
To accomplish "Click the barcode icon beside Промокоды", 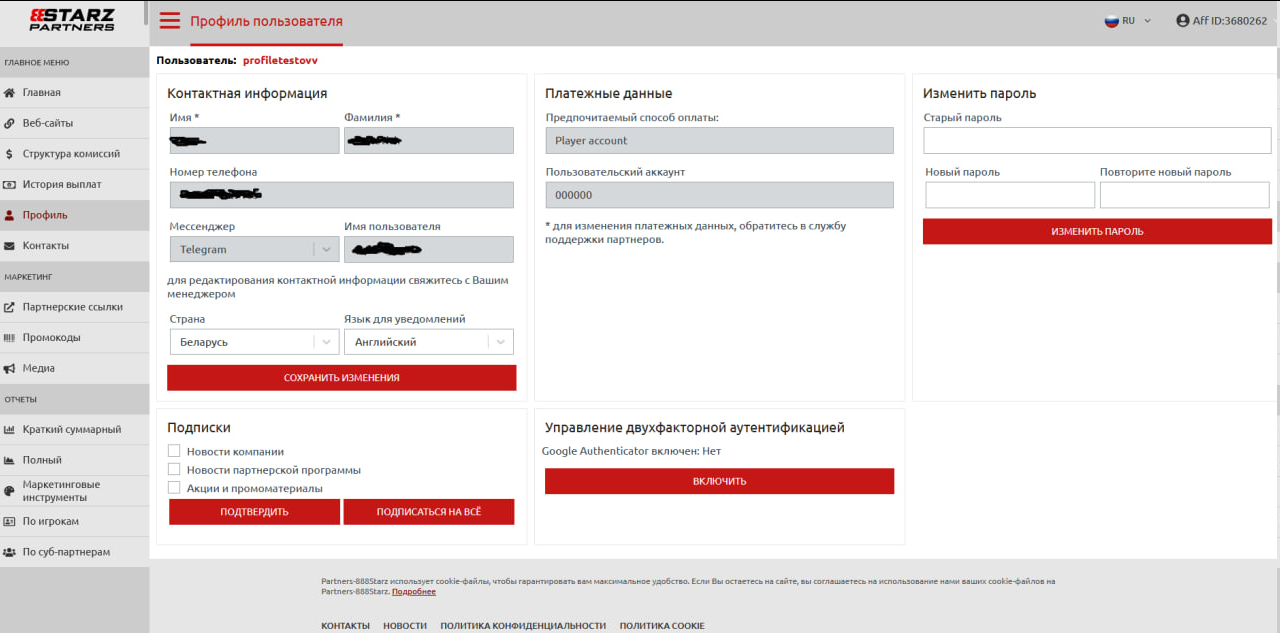I will (x=10, y=338).
